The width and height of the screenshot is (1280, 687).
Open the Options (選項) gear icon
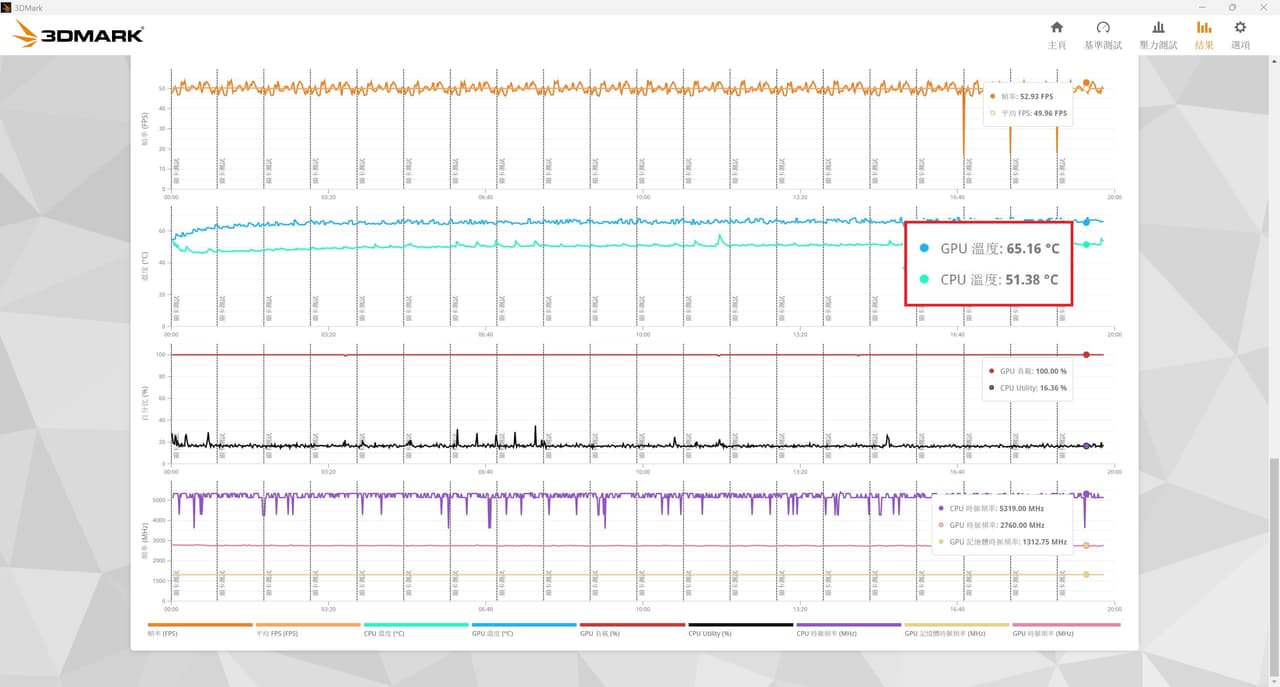click(x=1240, y=35)
